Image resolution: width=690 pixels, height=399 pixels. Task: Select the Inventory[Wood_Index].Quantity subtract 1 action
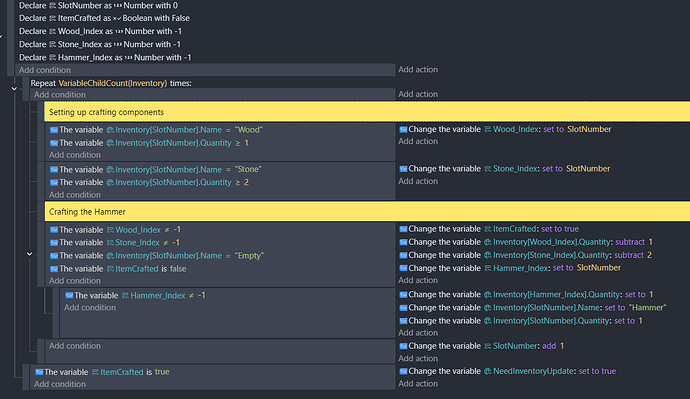(526, 242)
